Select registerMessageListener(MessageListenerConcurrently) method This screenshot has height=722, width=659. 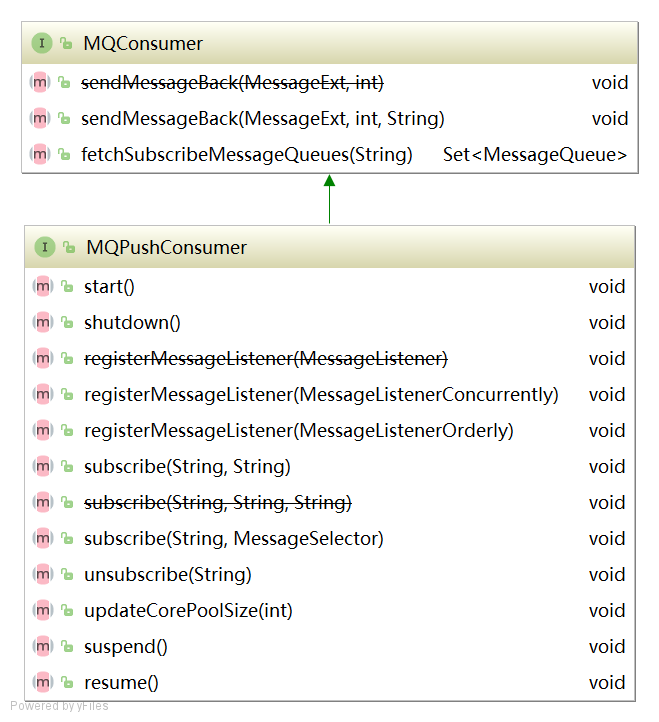click(x=321, y=395)
